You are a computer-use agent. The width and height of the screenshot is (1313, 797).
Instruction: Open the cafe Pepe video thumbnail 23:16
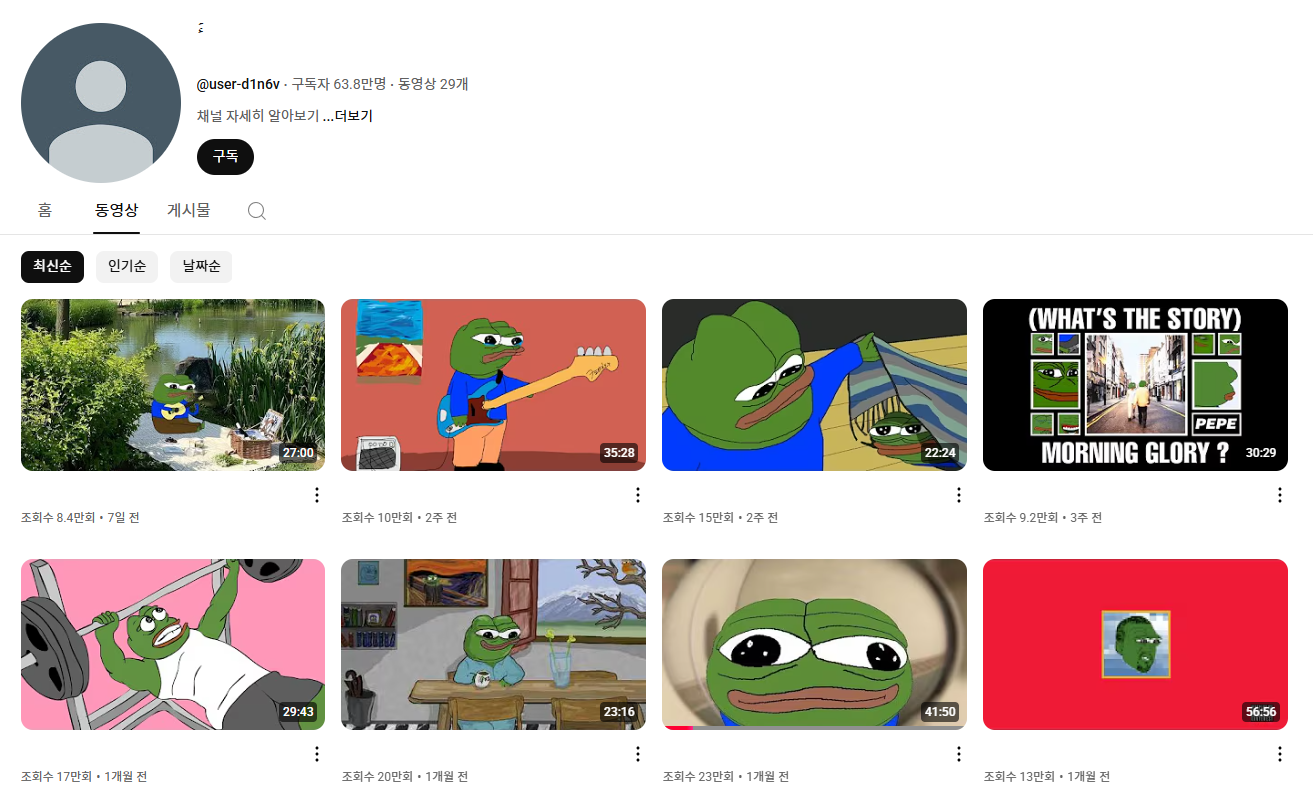[494, 644]
